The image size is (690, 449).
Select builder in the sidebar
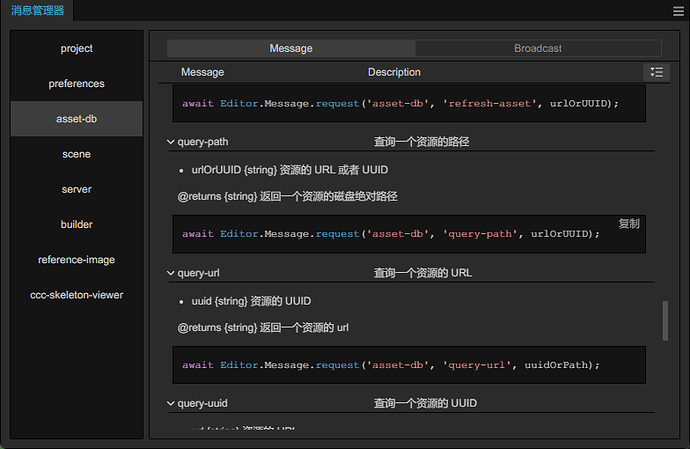click(x=77, y=224)
